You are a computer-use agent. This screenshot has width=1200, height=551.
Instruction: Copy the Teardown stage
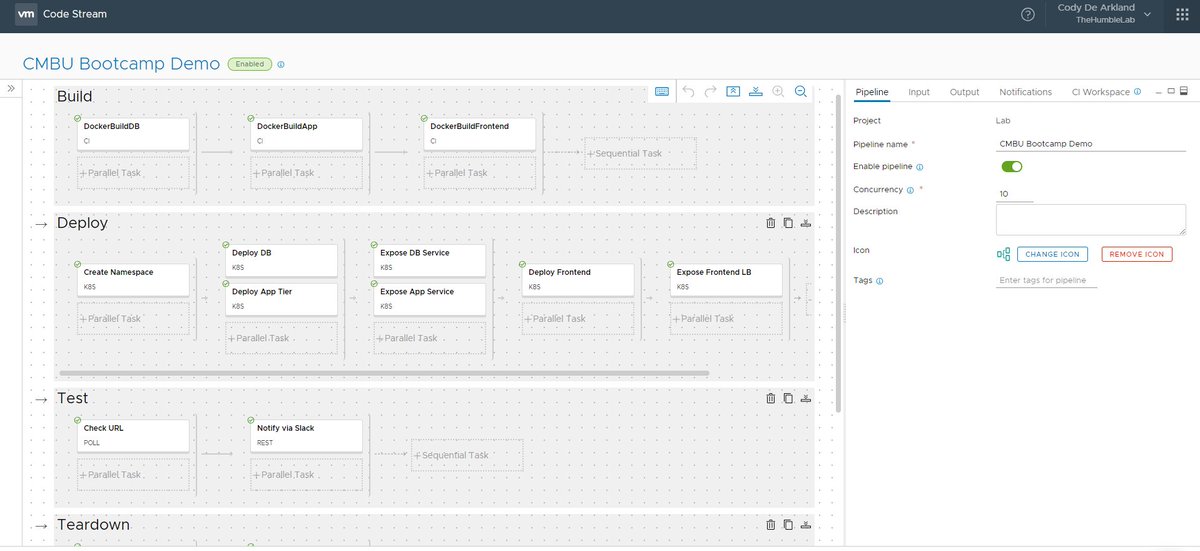click(x=788, y=524)
